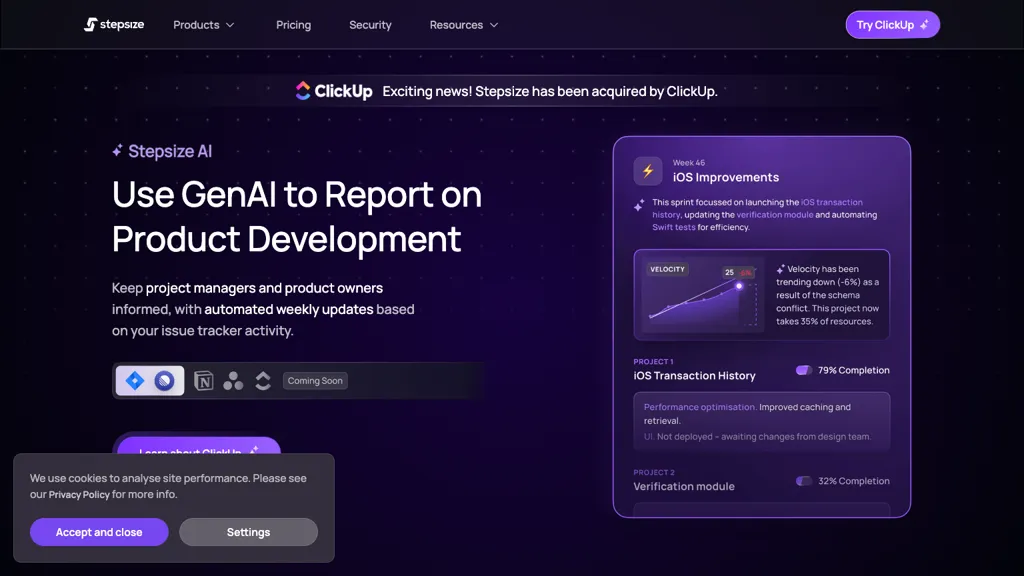Click the sparkle icon beside Velocity insight text
1024x576 pixels.
(780, 269)
